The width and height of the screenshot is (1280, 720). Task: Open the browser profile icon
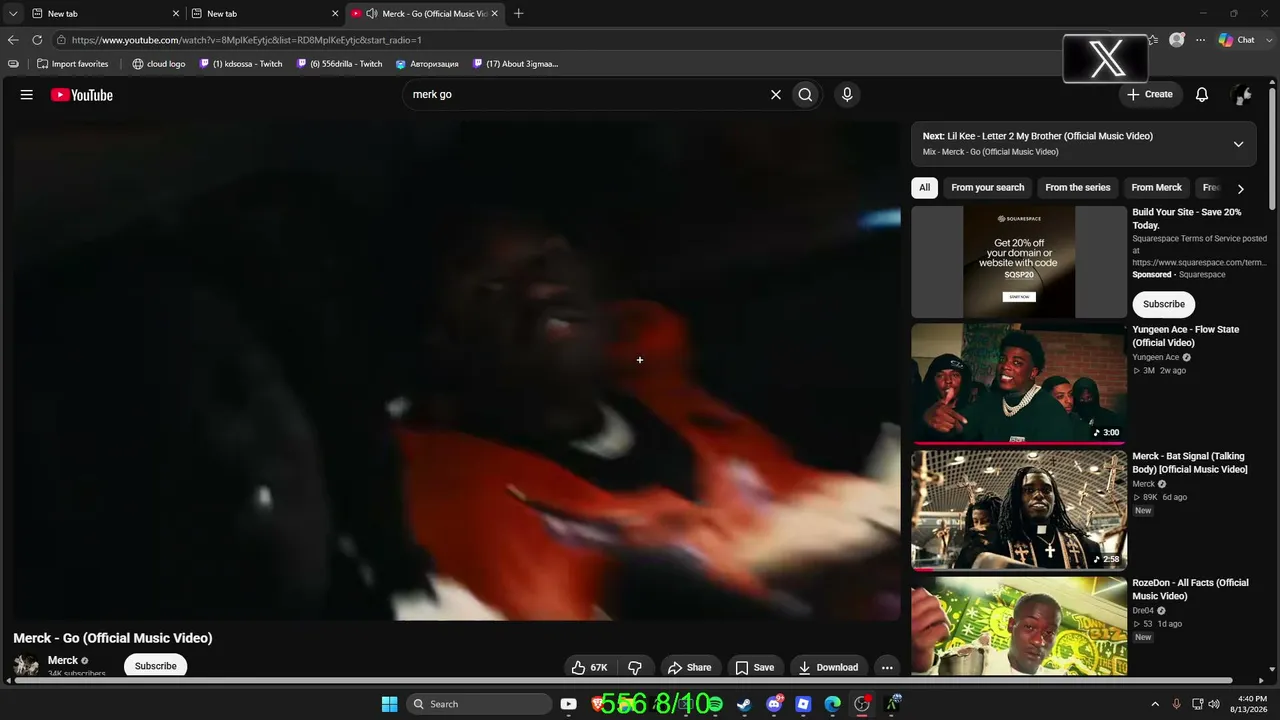[x=1177, y=40]
